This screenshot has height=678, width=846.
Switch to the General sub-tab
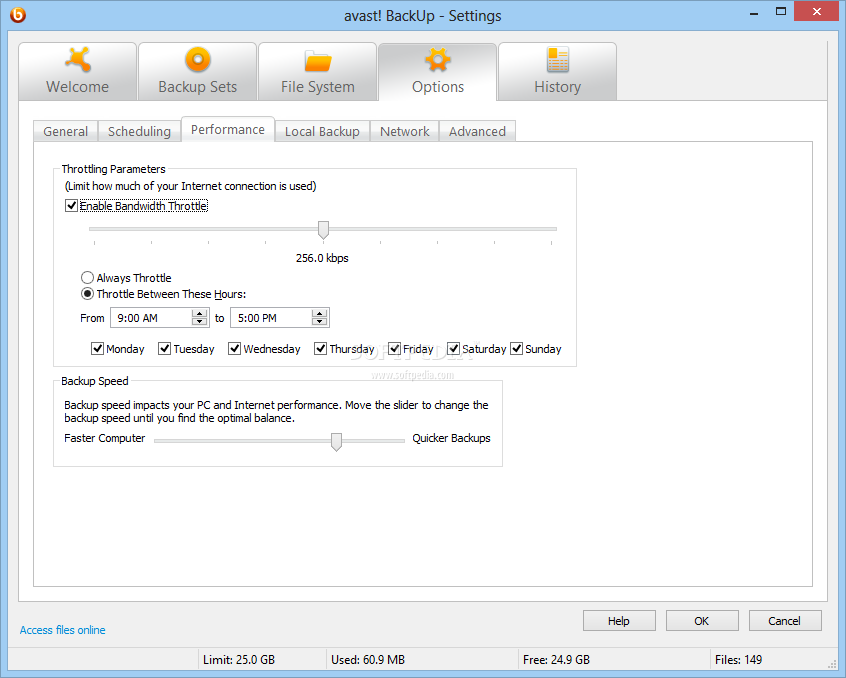coord(65,132)
